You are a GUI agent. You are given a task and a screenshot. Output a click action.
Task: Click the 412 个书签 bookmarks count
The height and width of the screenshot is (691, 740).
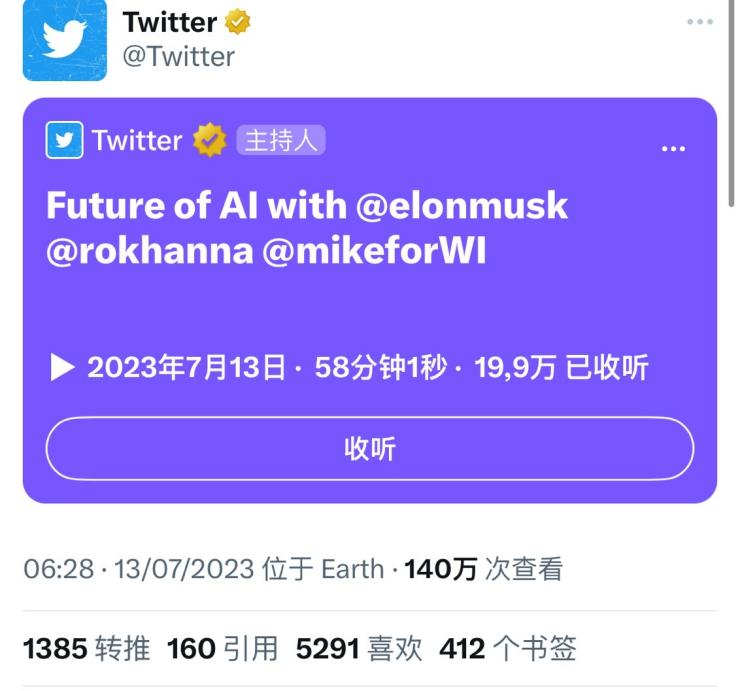(508, 648)
